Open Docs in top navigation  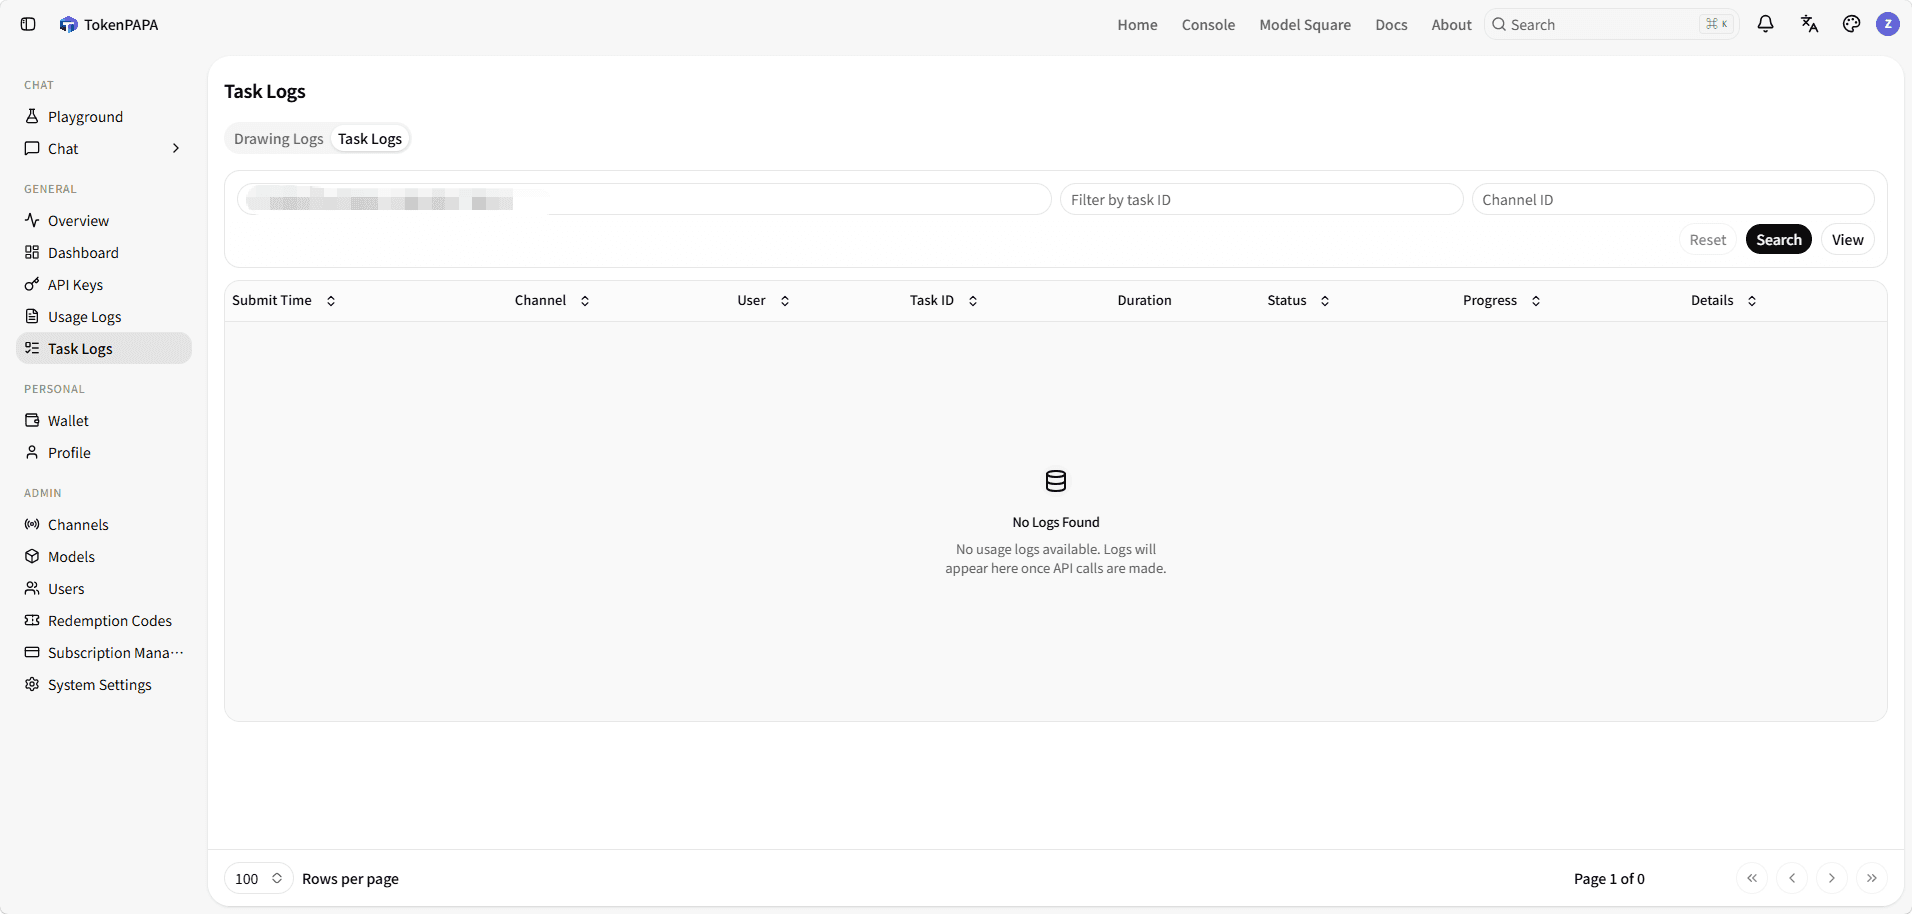pos(1391,24)
